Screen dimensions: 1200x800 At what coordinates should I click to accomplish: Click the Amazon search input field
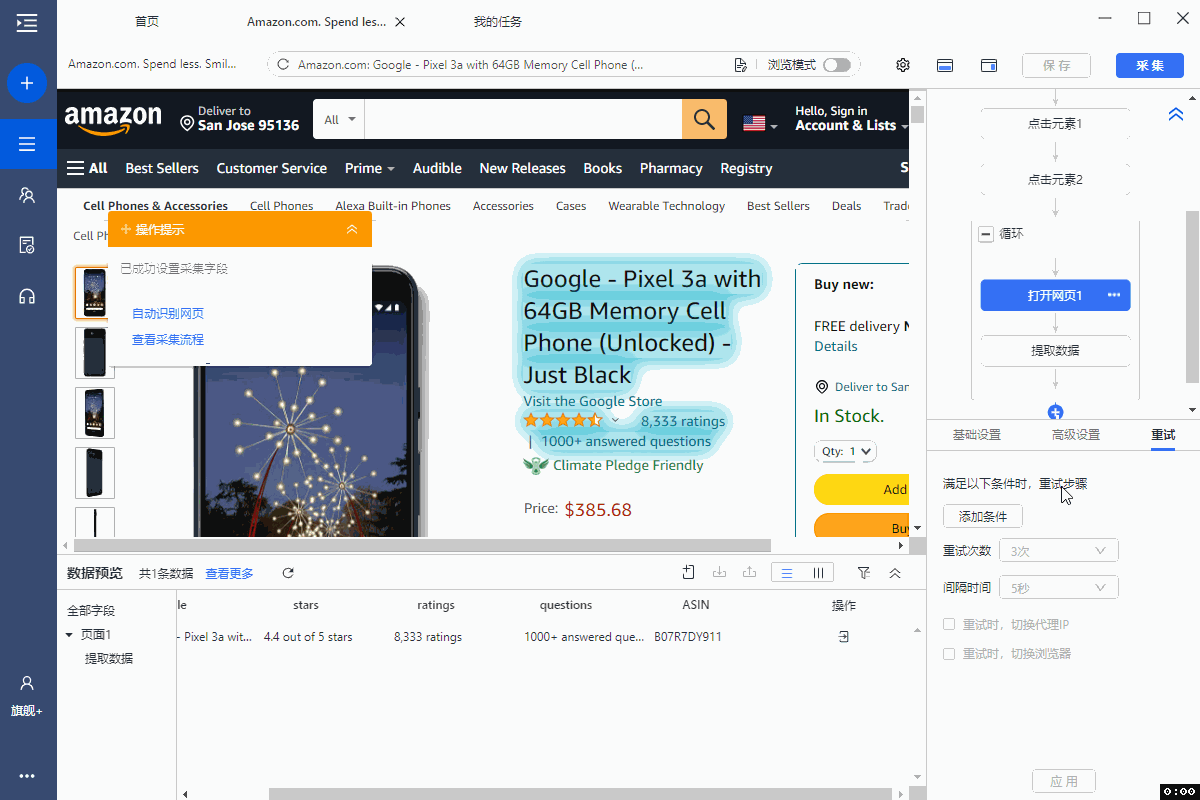pos(523,120)
